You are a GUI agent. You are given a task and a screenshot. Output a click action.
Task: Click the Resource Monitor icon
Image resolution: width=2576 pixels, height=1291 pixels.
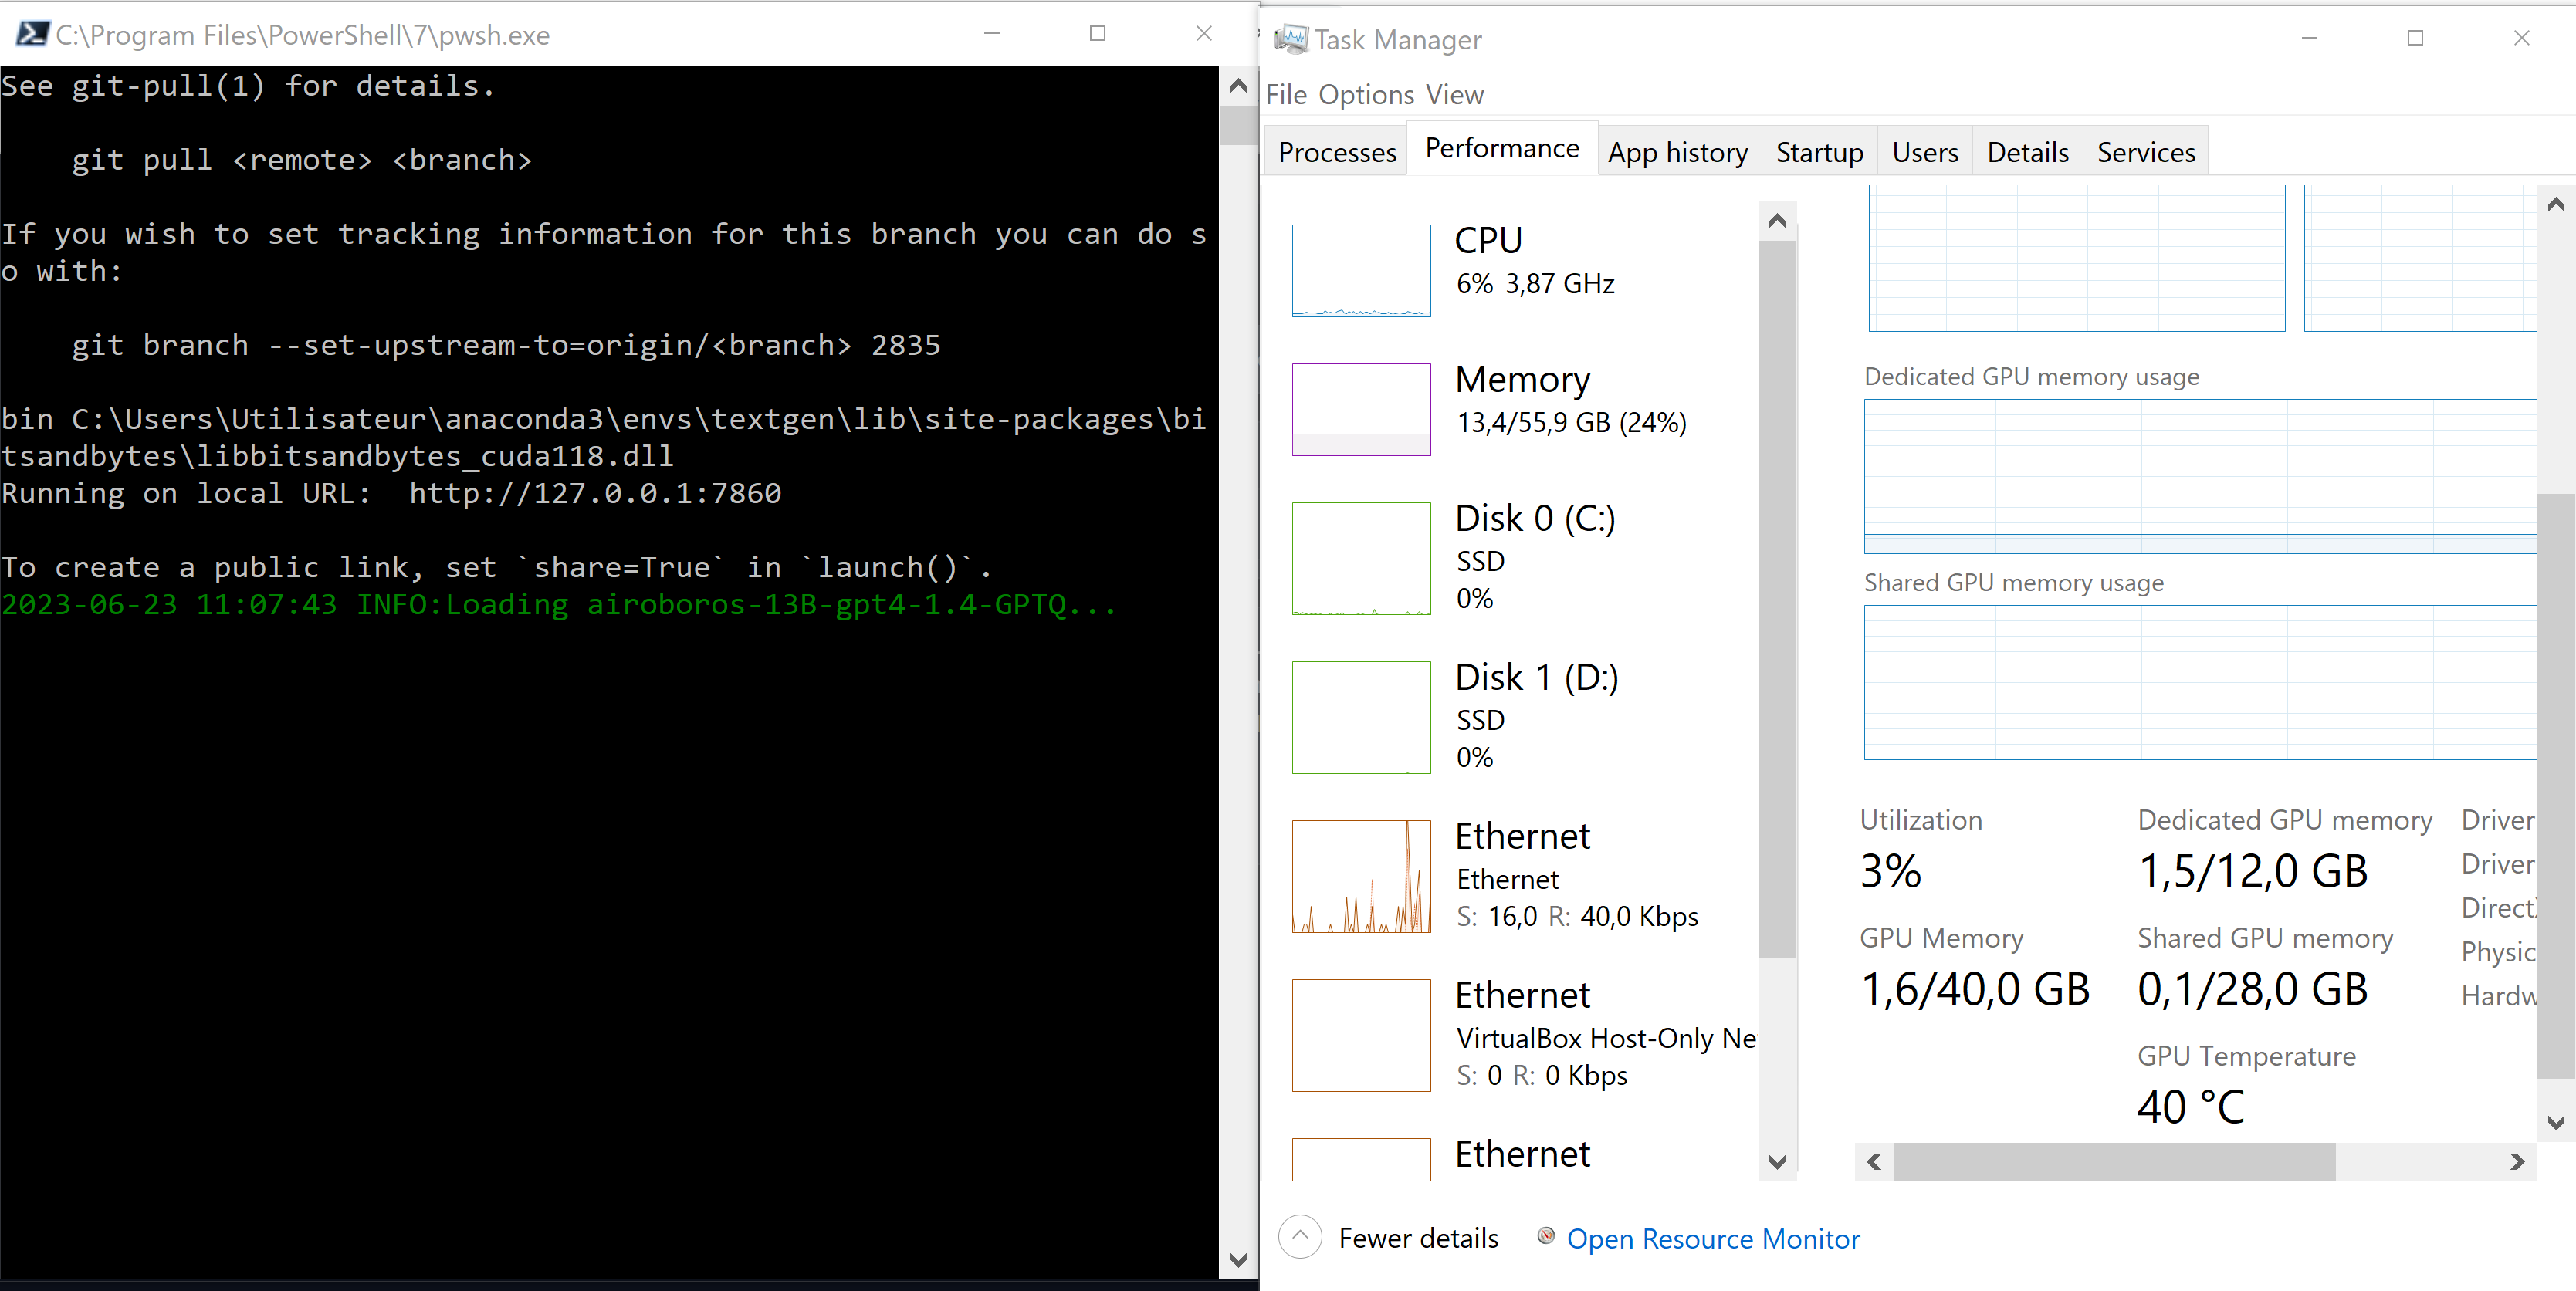click(x=1546, y=1237)
